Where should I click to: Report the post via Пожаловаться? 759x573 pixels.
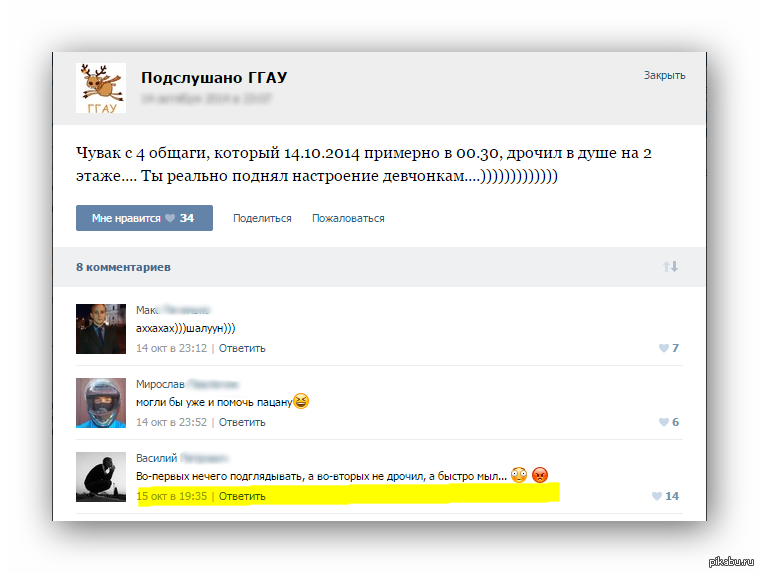[x=348, y=218]
